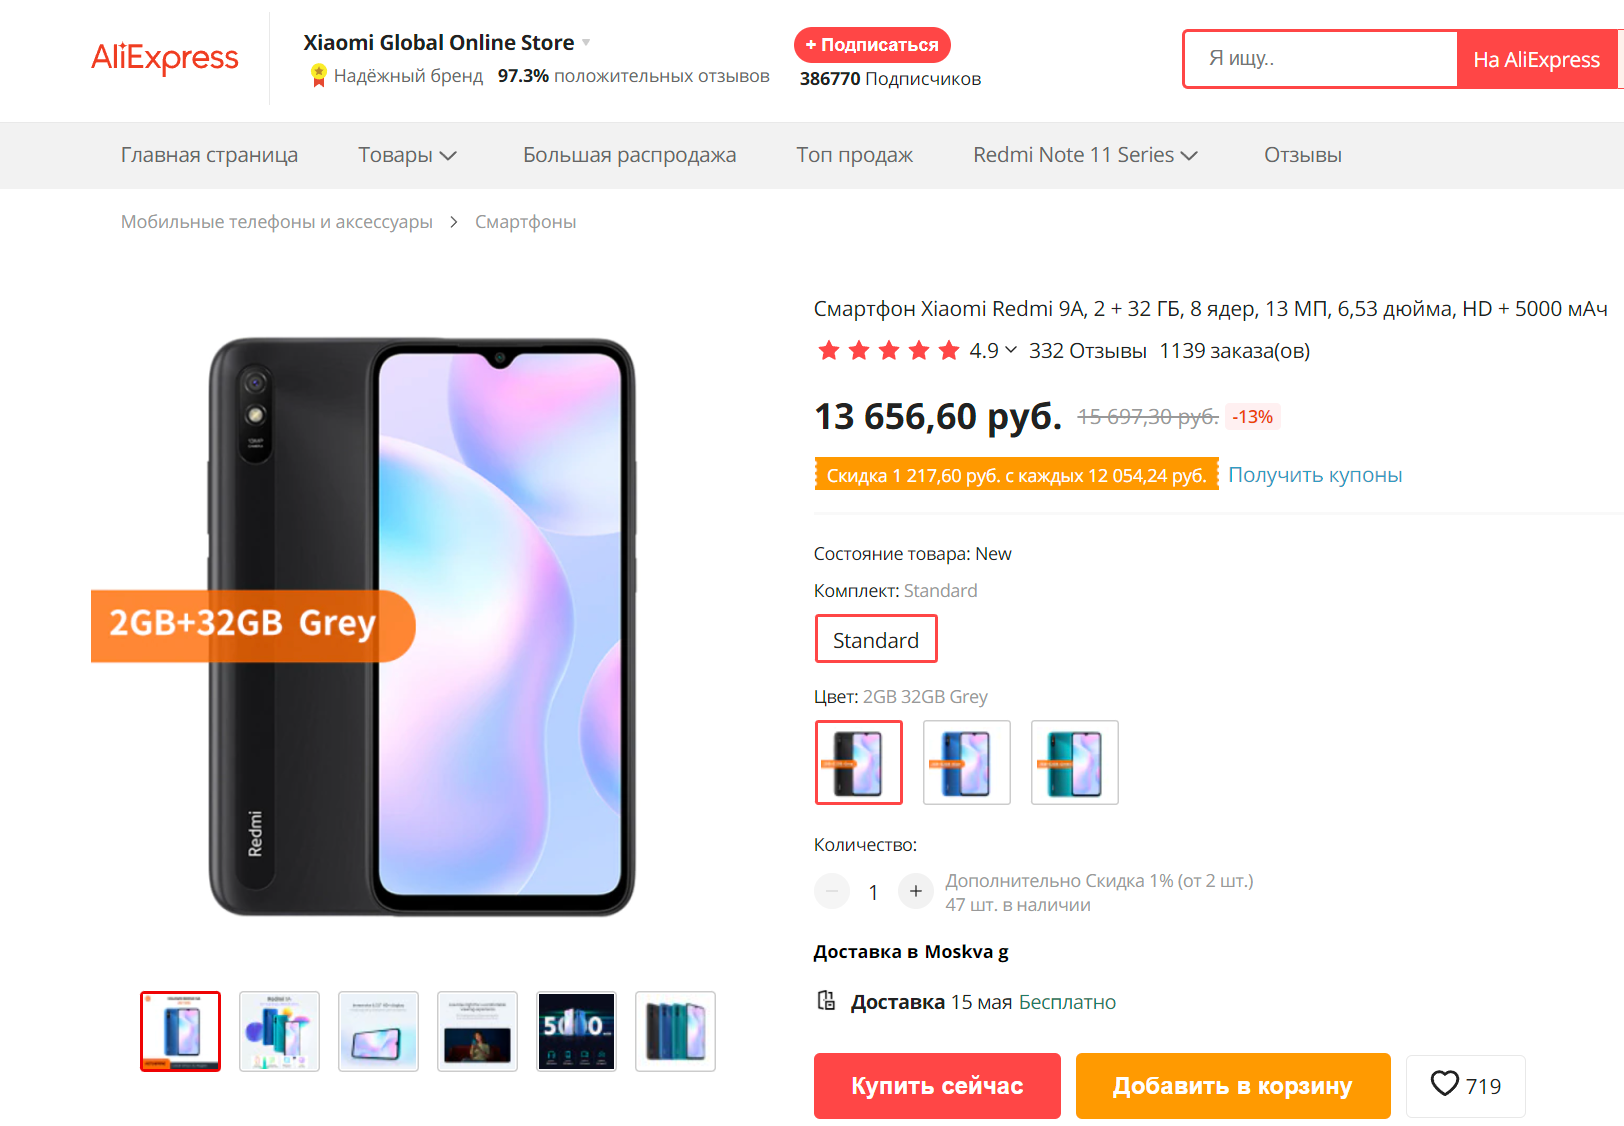Click the wishlist heart icon

coord(1444,1084)
